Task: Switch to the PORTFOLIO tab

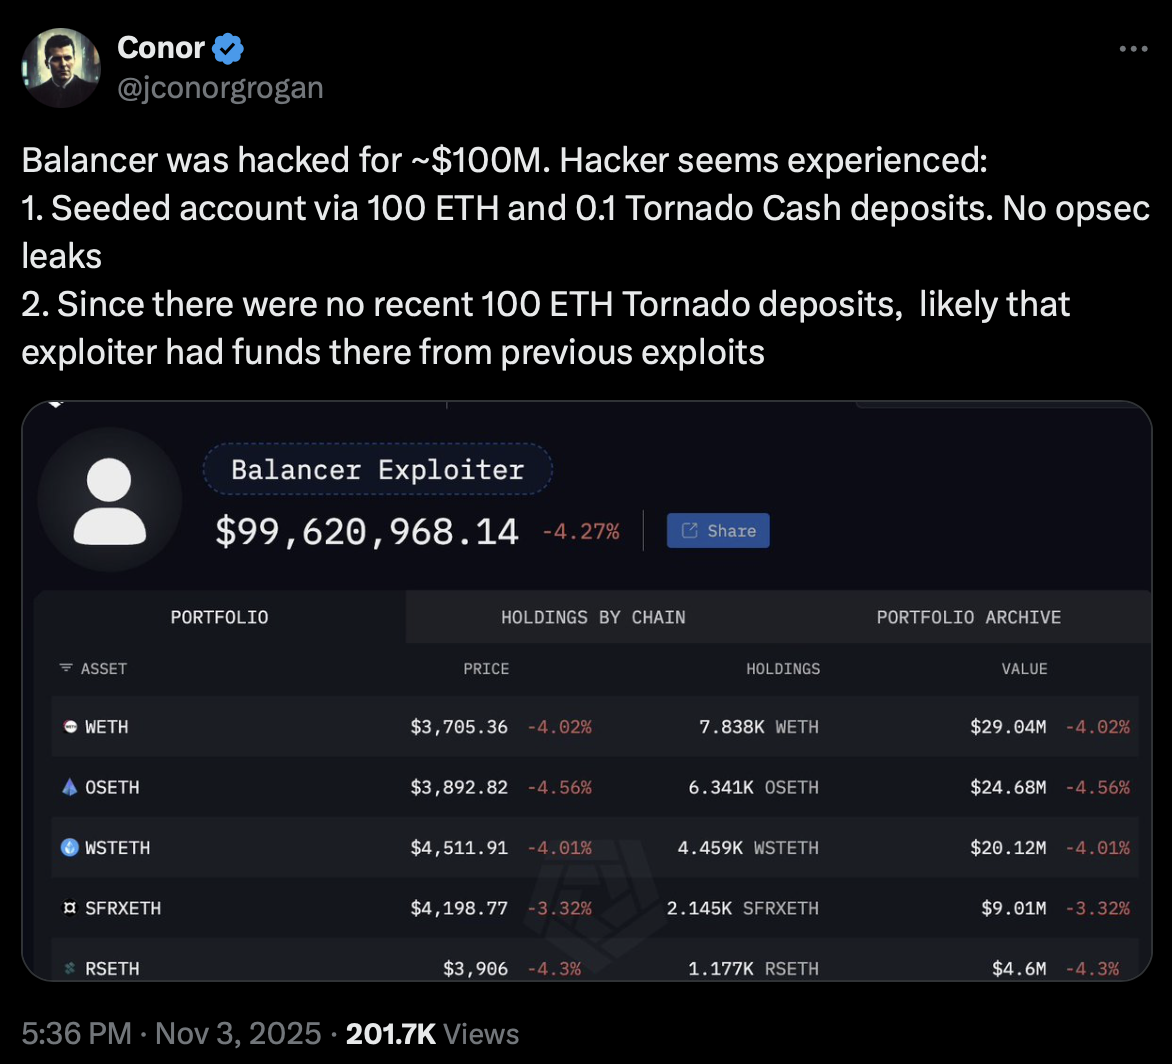Action: click(219, 617)
